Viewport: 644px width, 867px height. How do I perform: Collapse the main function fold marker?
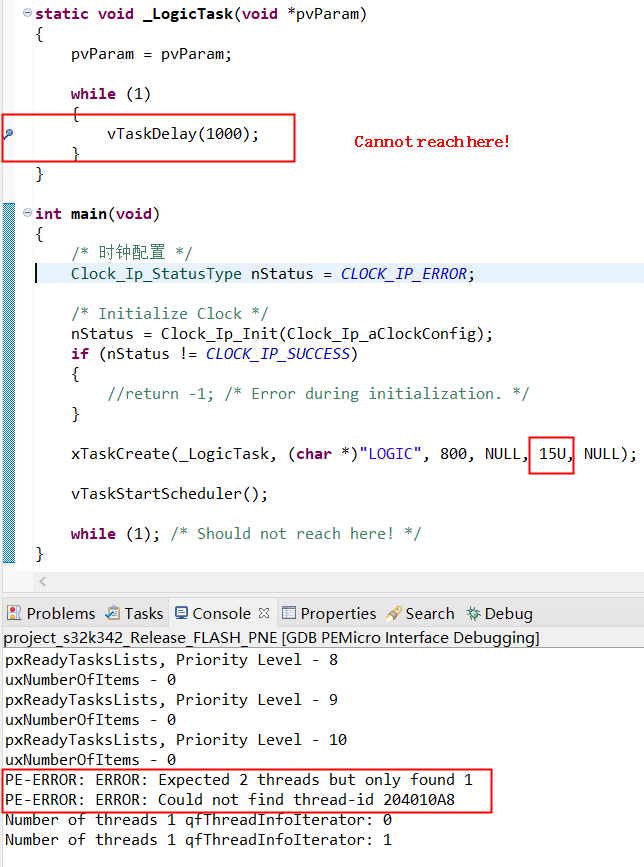click(27, 212)
